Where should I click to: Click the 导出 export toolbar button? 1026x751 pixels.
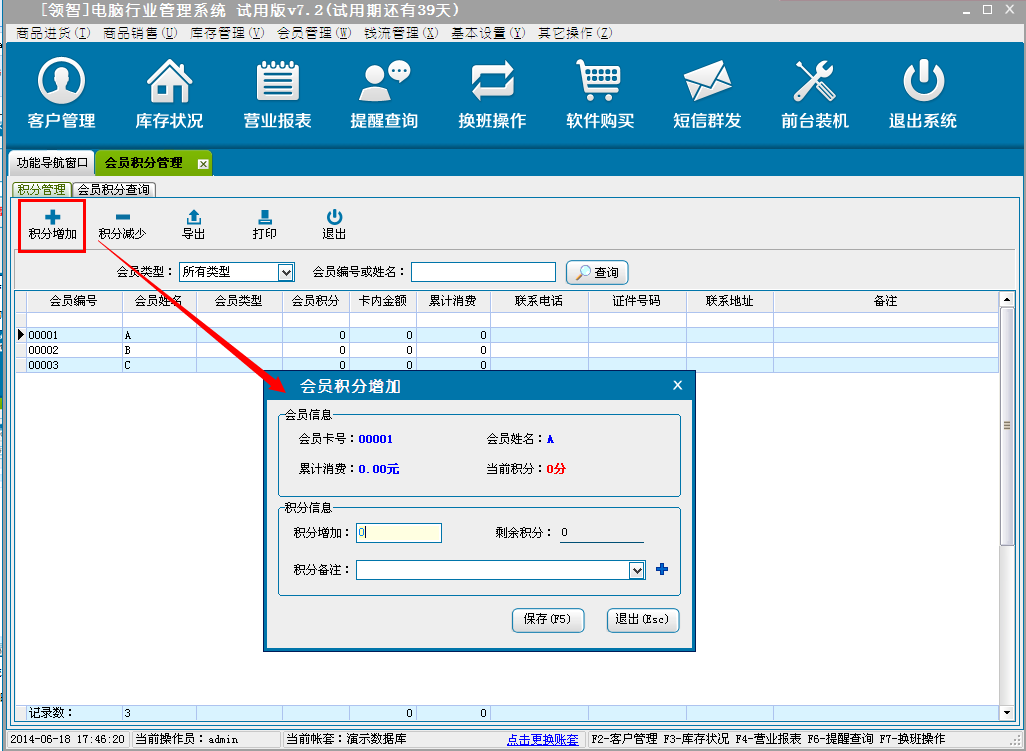194,225
